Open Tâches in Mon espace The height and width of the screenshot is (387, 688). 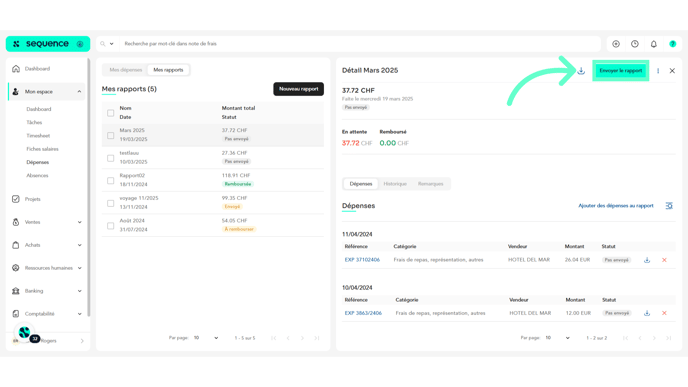(x=34, y=122)
